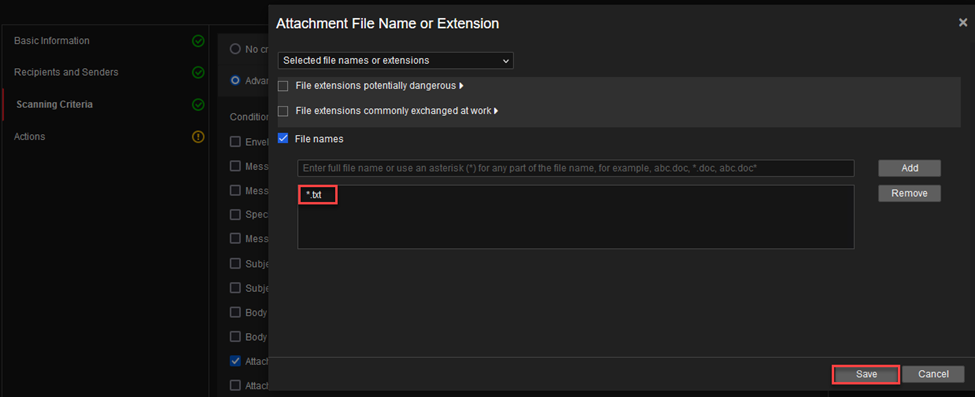Uncheck the File names checkbox
Image resolution: width=975 pixels, height=397 pixels.
coord(283,139)
